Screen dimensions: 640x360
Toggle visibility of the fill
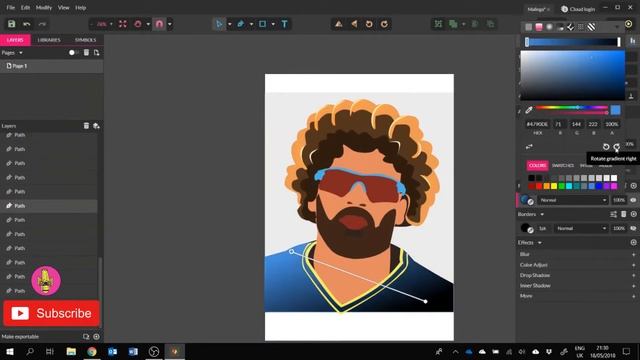633,200
